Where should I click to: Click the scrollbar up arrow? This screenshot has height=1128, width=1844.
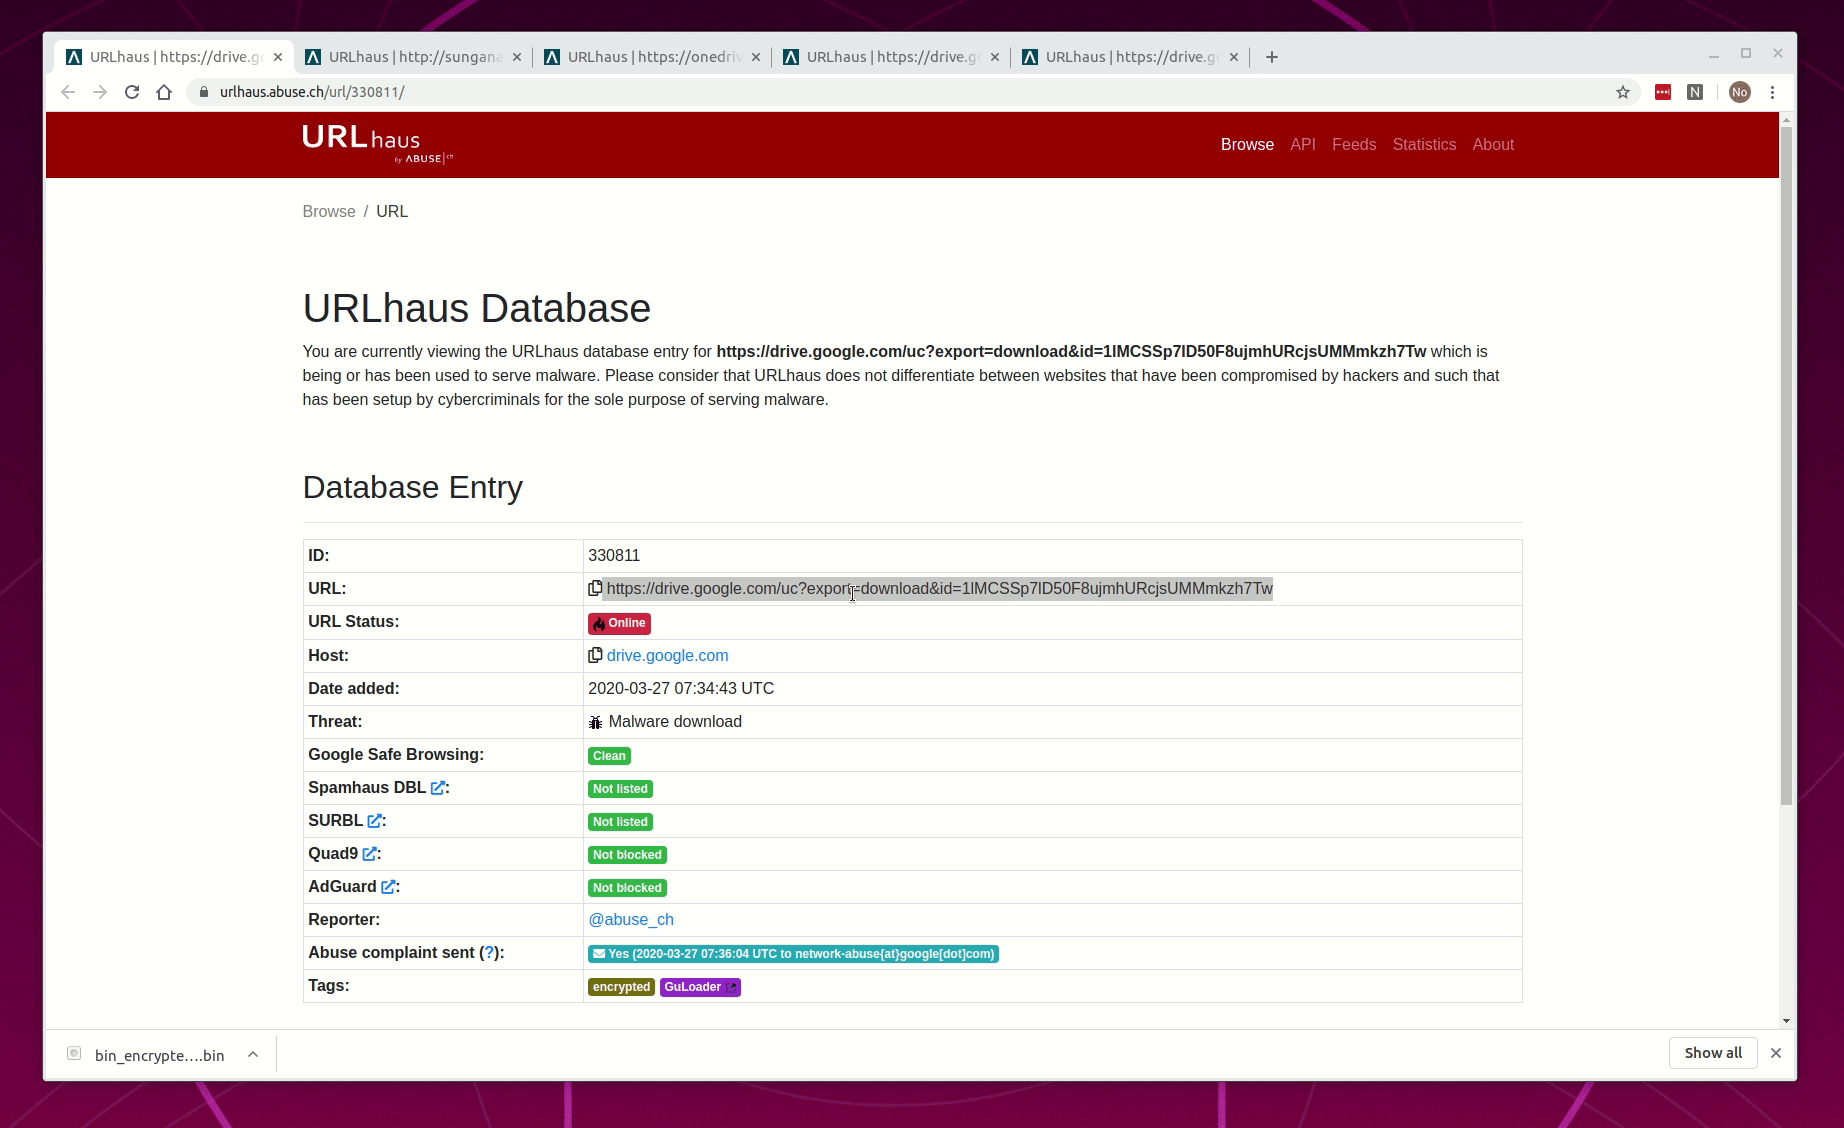[1786, 120]
